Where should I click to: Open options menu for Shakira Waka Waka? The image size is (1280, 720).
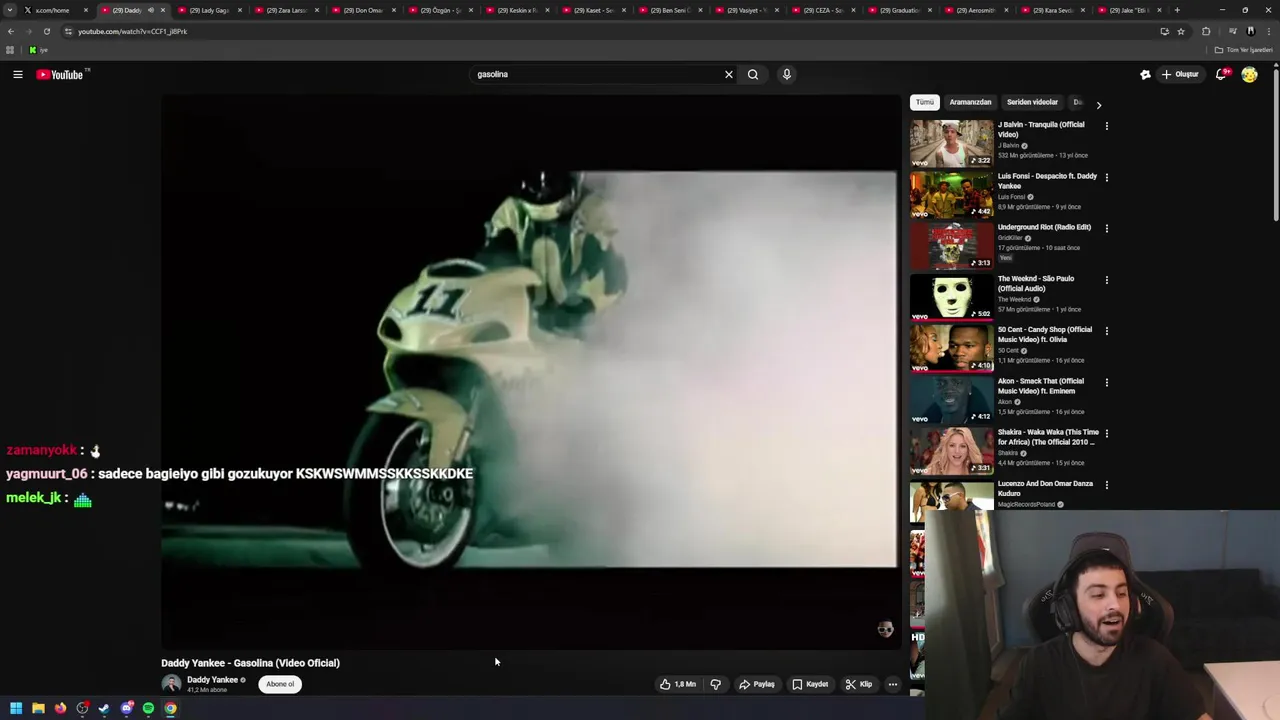pyautogui.click(x=1106, y=434)
